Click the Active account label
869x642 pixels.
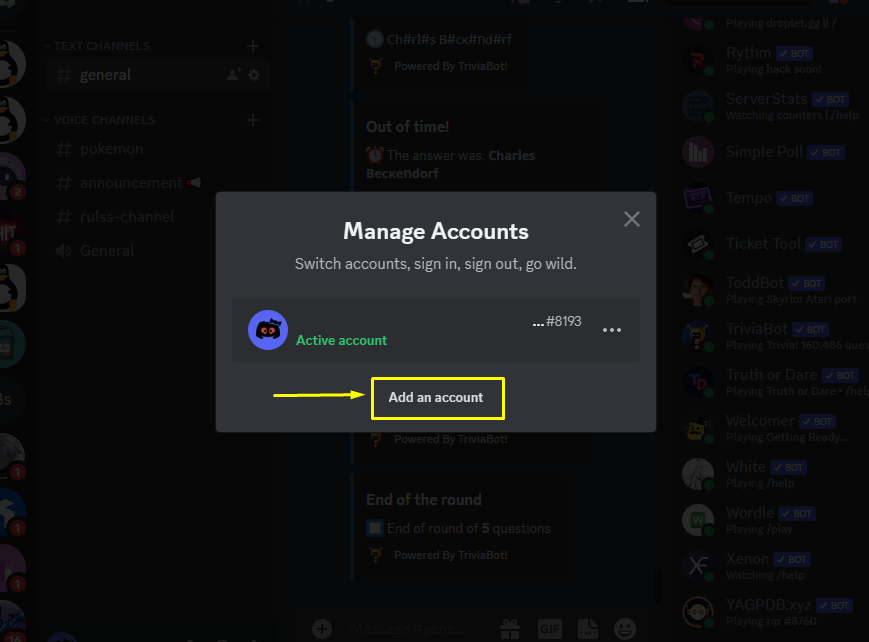pos(341,340)
